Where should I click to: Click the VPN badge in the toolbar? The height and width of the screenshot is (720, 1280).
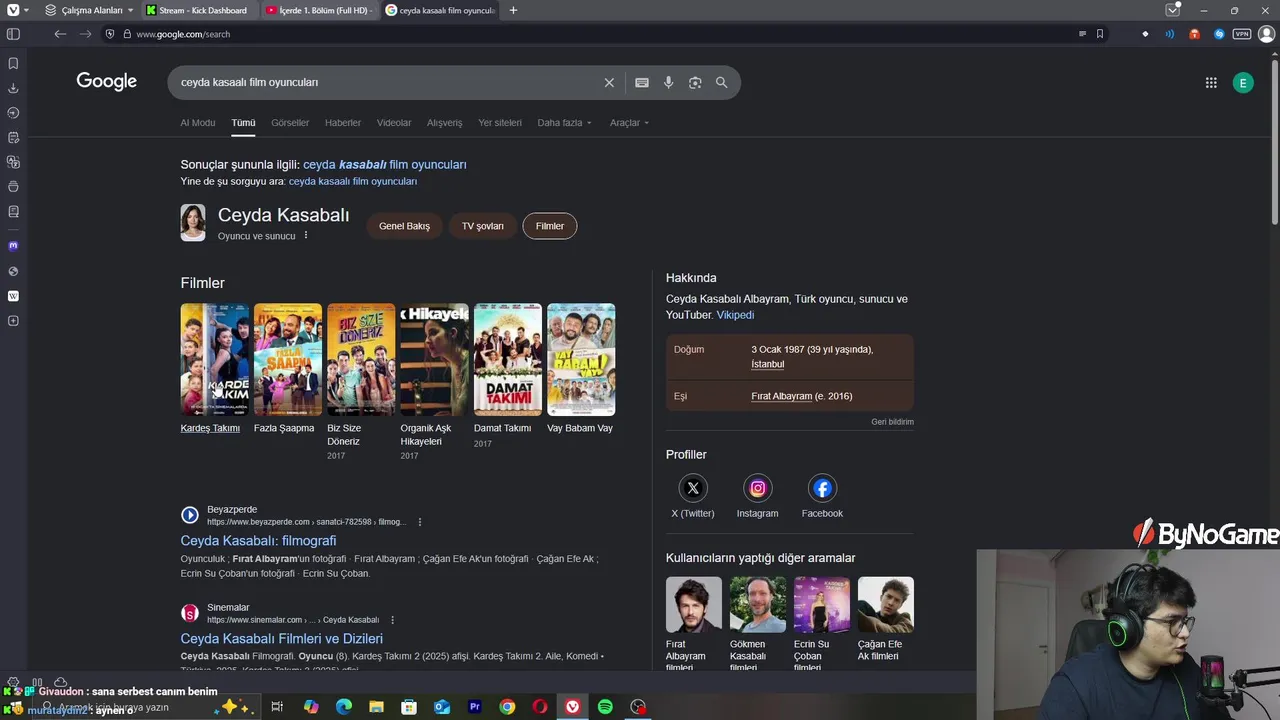pos(1242,34)
